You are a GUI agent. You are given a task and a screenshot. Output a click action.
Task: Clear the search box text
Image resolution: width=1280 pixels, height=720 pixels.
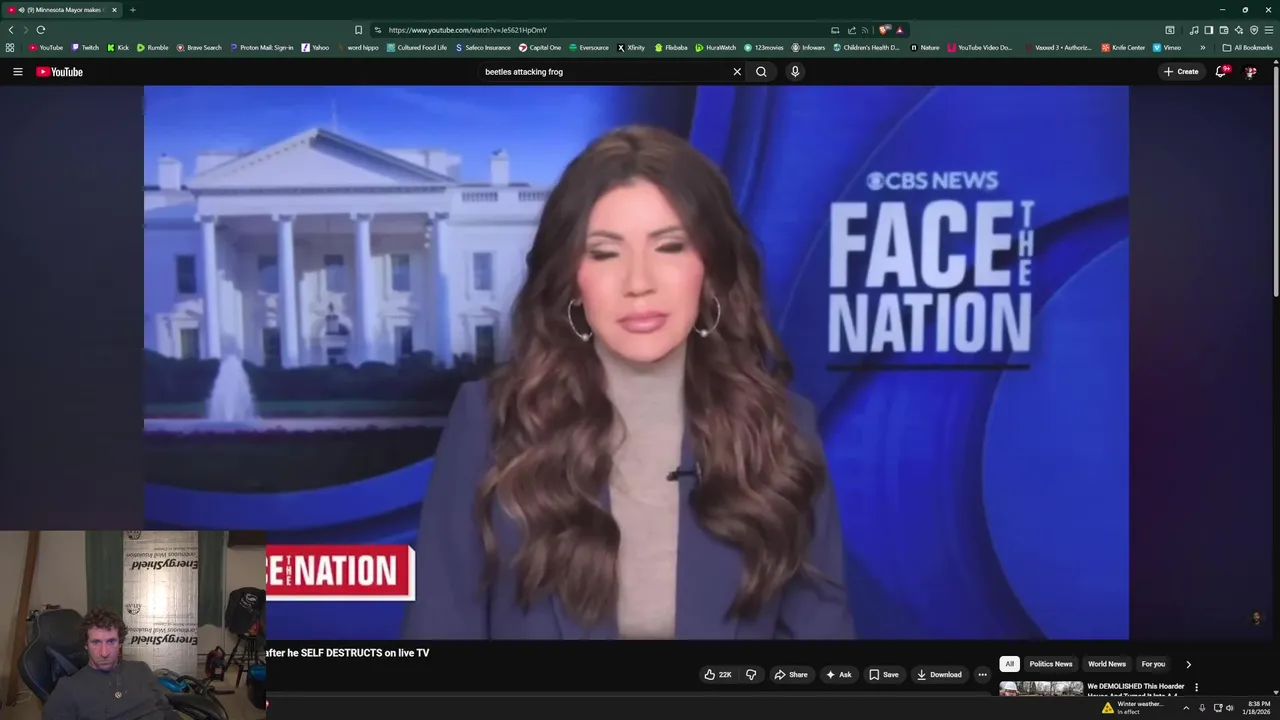[737, 72]
